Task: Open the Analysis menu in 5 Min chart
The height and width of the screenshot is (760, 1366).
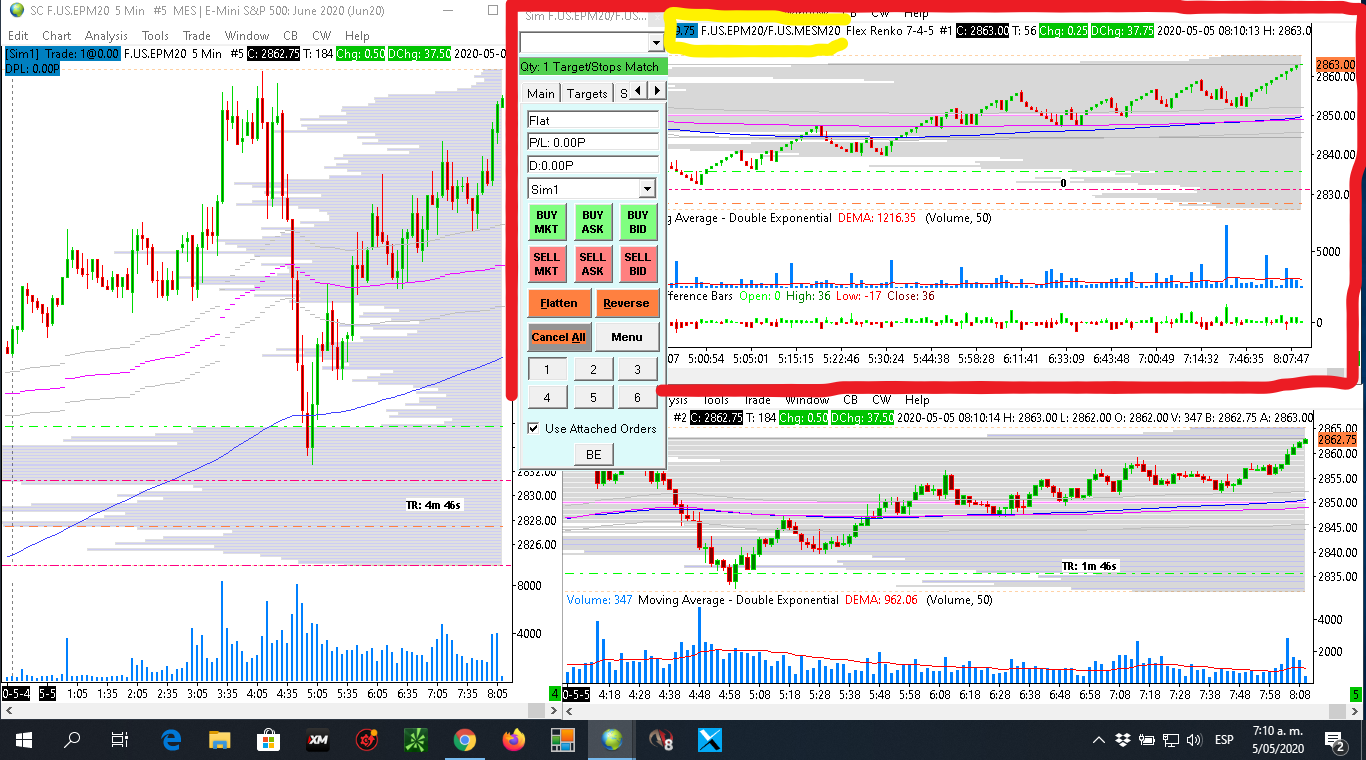Action: click(x=106, y=36)
